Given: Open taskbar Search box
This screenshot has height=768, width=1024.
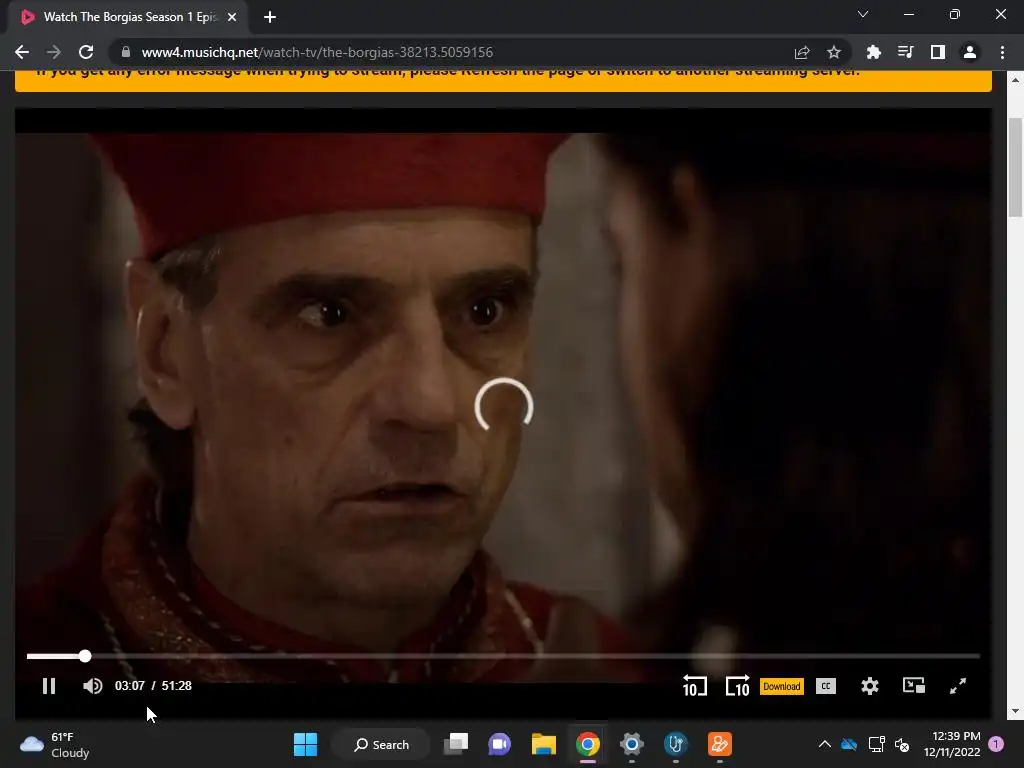Looking at the screenshot, I should [x=381, y=744].
